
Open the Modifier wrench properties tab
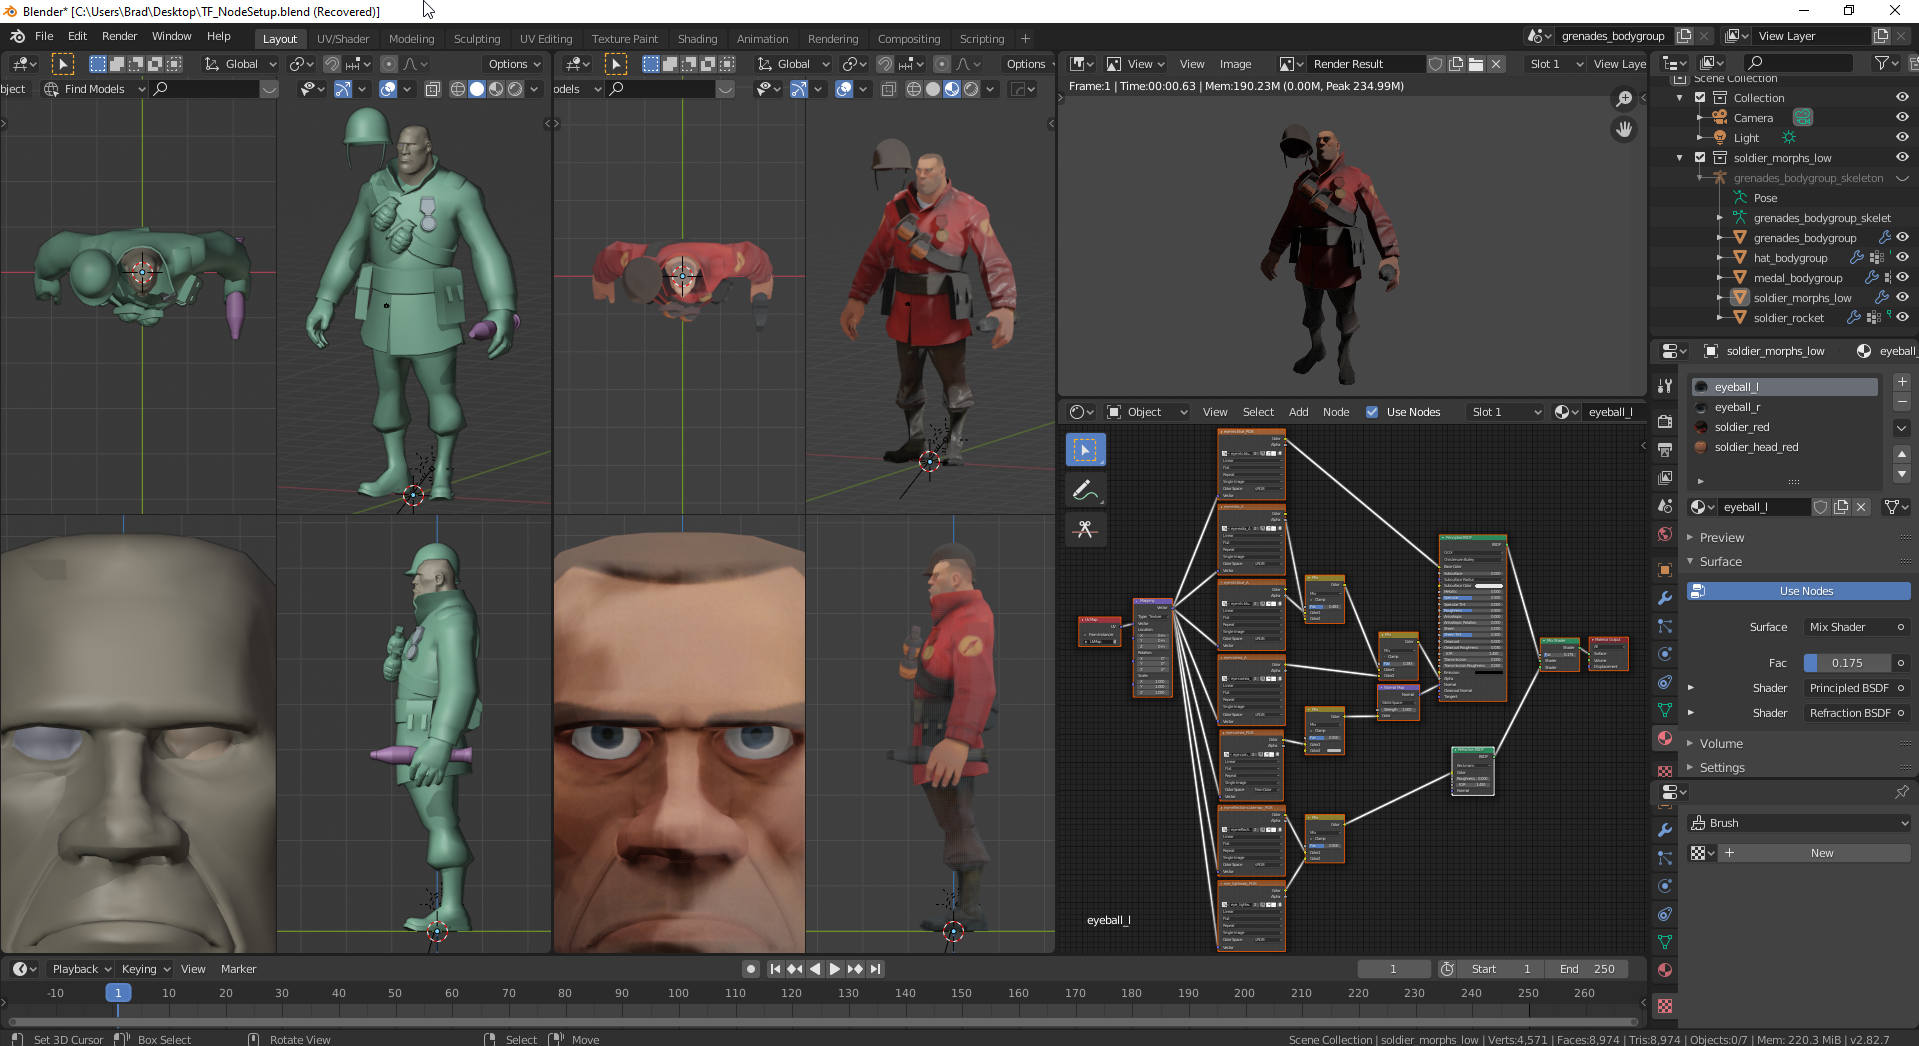point(1665,598)
